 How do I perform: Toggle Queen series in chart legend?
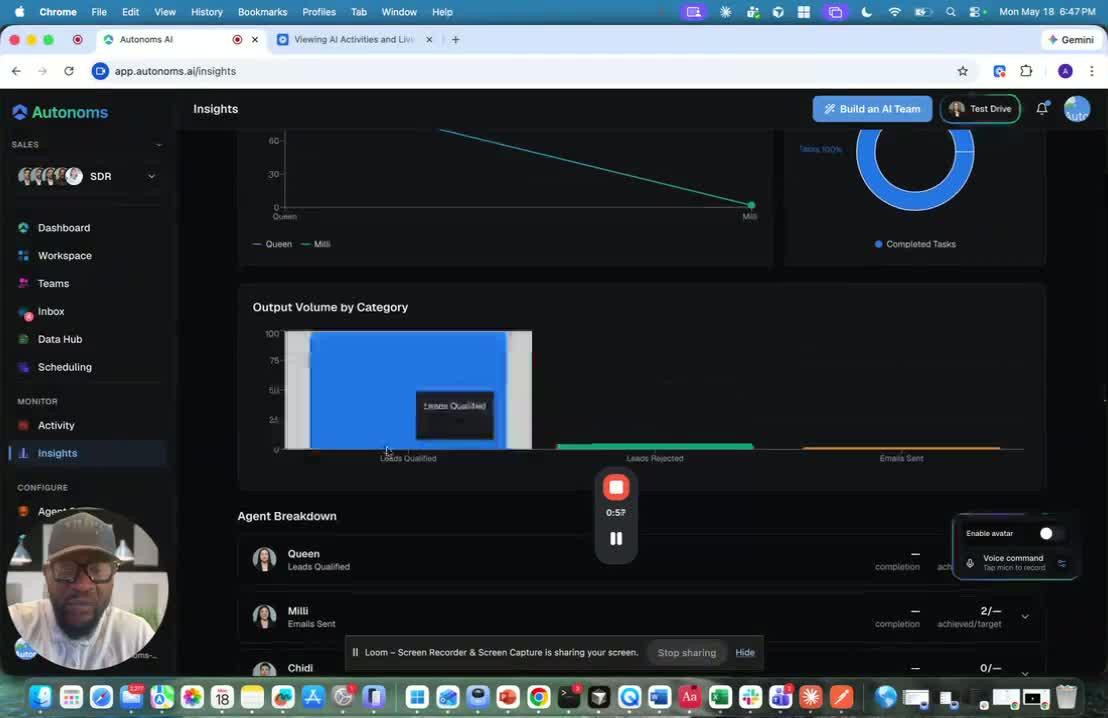(272, 244)
